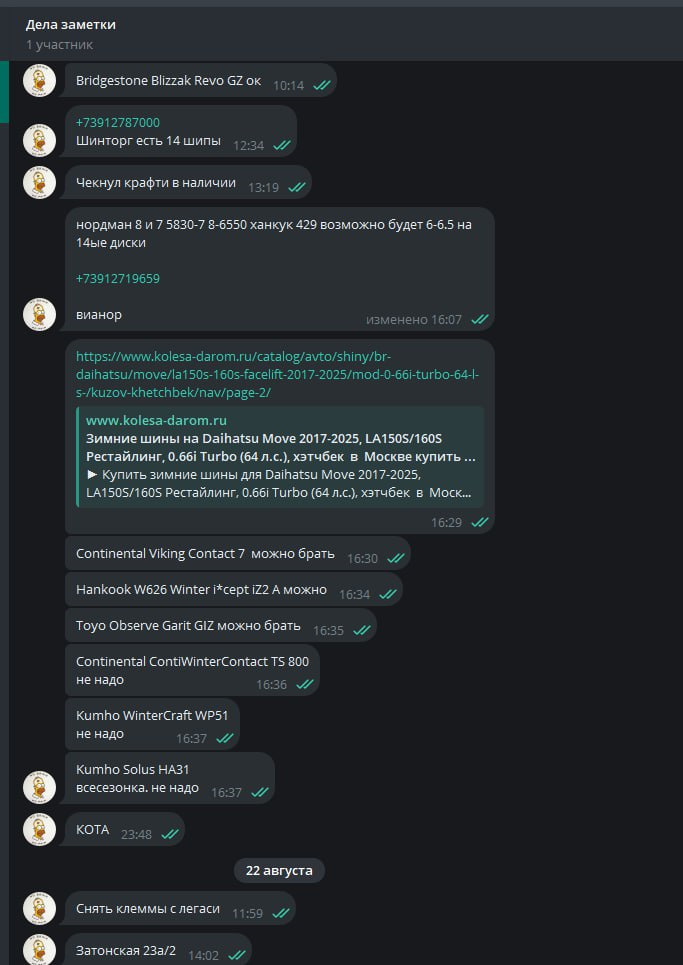Open phone number +73912787000

click(x=118, y=122)
